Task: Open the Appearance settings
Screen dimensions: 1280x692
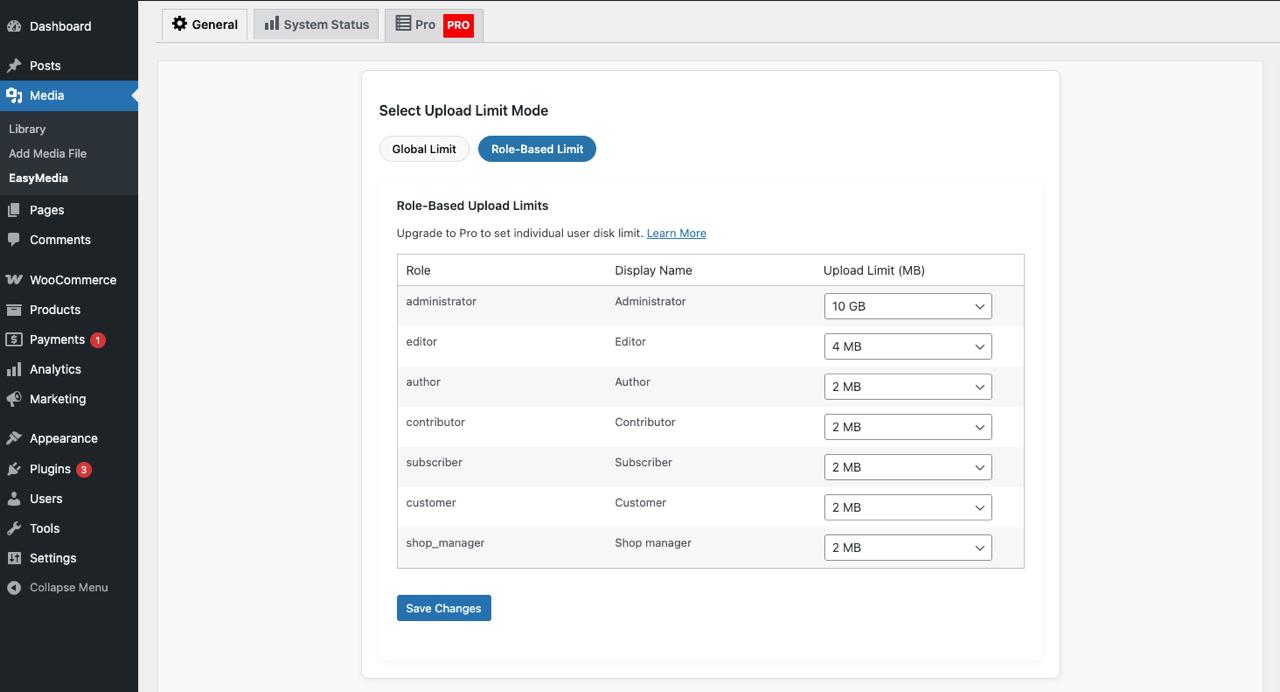Action: coord(64,437)
